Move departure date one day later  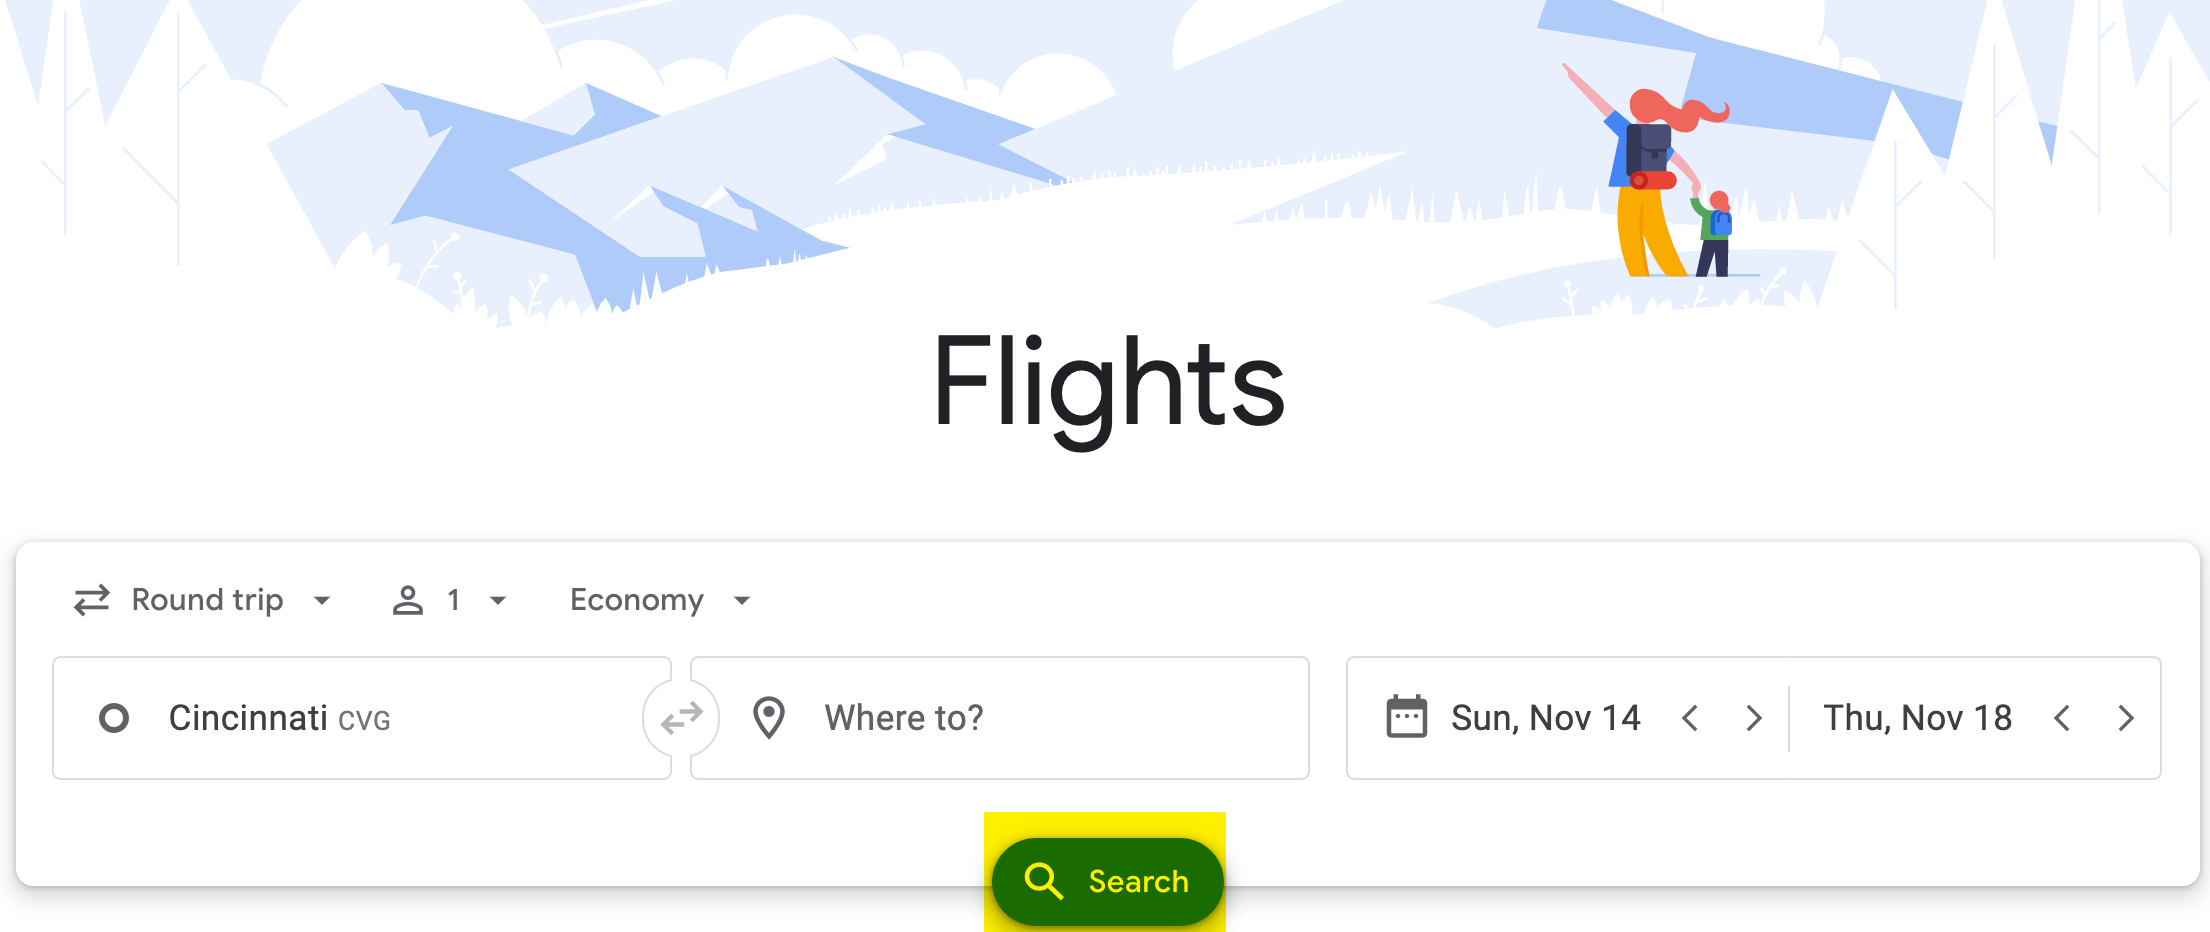tap(1753, 718)
